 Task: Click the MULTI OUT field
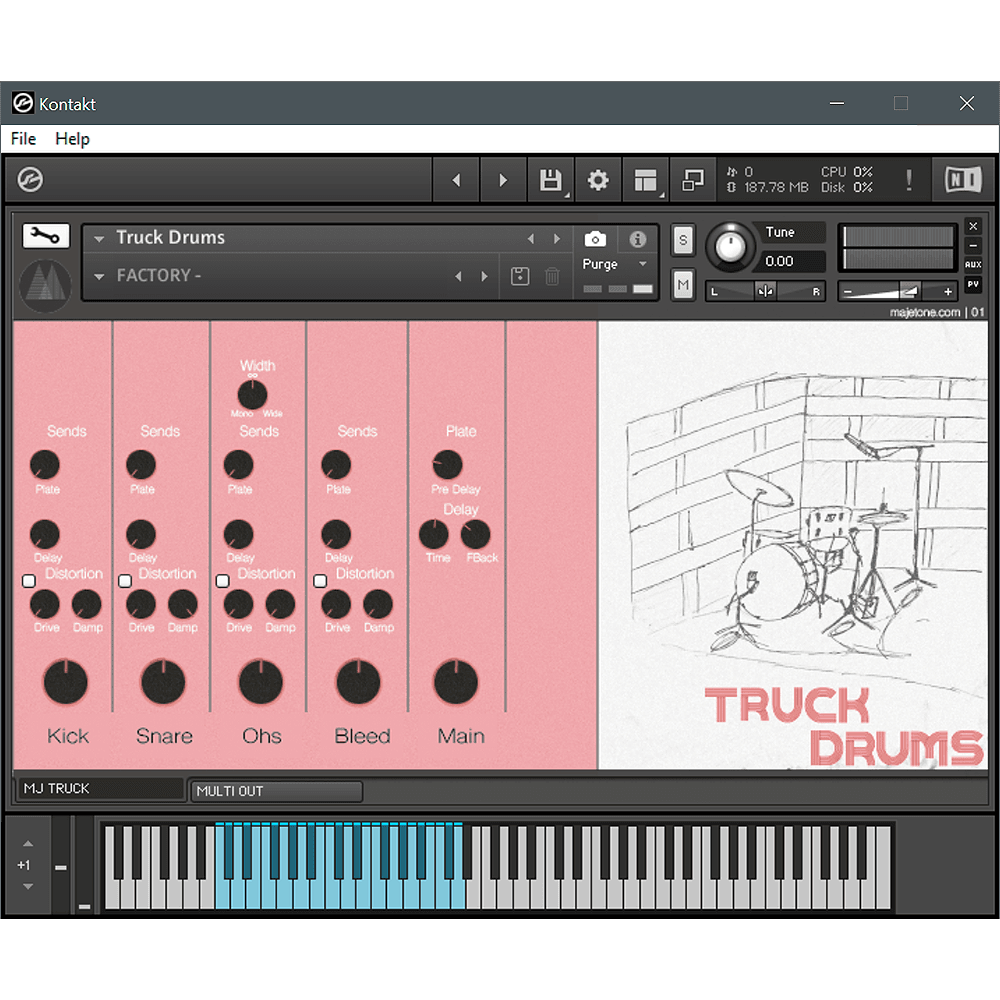[276, 791]
